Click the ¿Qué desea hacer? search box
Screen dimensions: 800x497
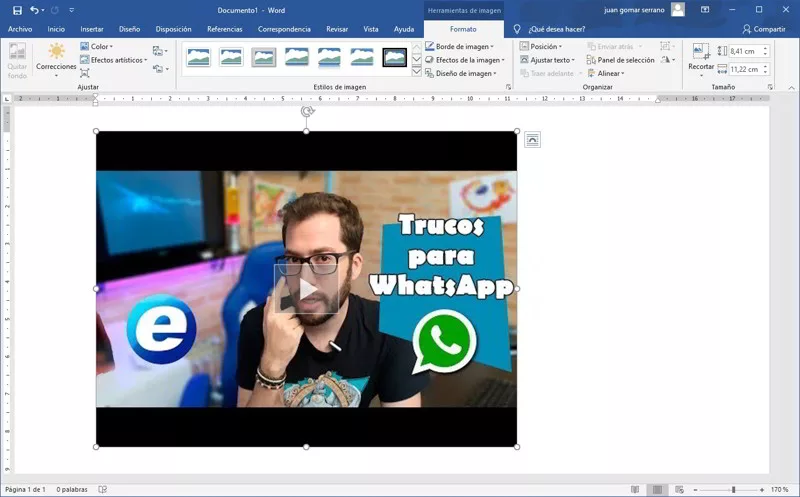(555, 29)
